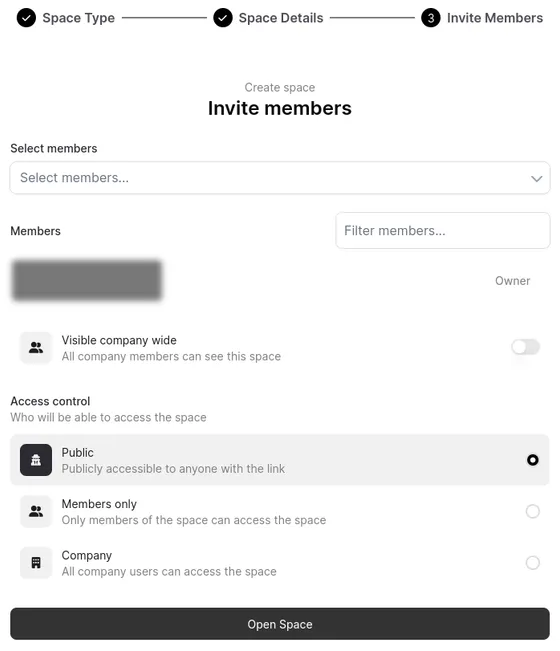Expand the chevron on Select members field
This screenshot has width=560, height=651.
click(x=536, y=179)
